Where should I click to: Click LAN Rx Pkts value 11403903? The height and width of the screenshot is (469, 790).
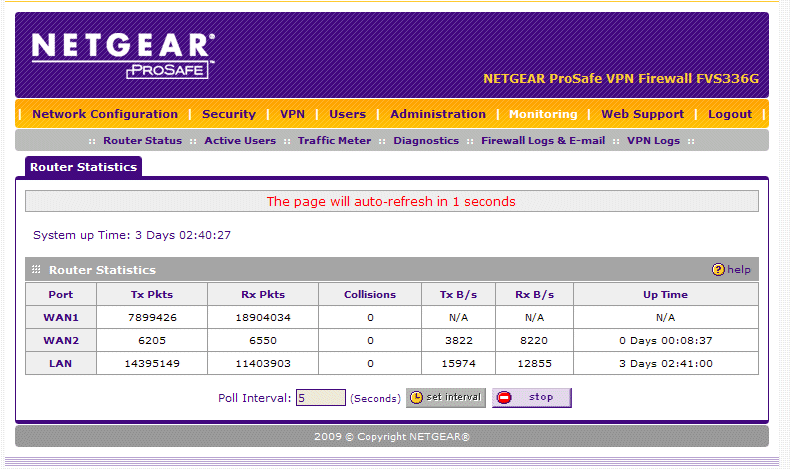[x=263, y=364]
